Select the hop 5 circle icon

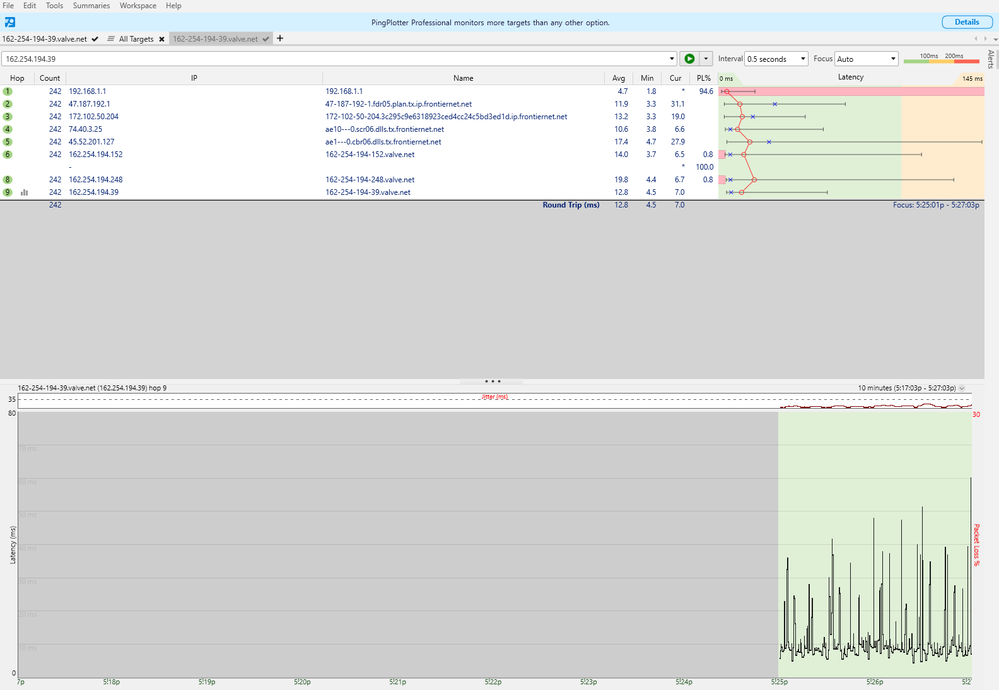click(8, 142)
